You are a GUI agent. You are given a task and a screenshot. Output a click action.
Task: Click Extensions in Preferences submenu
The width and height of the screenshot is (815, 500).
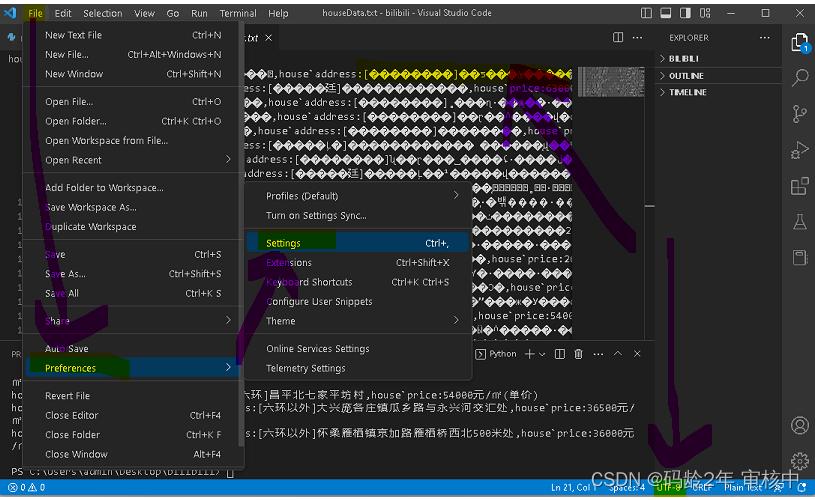[358, 262]
